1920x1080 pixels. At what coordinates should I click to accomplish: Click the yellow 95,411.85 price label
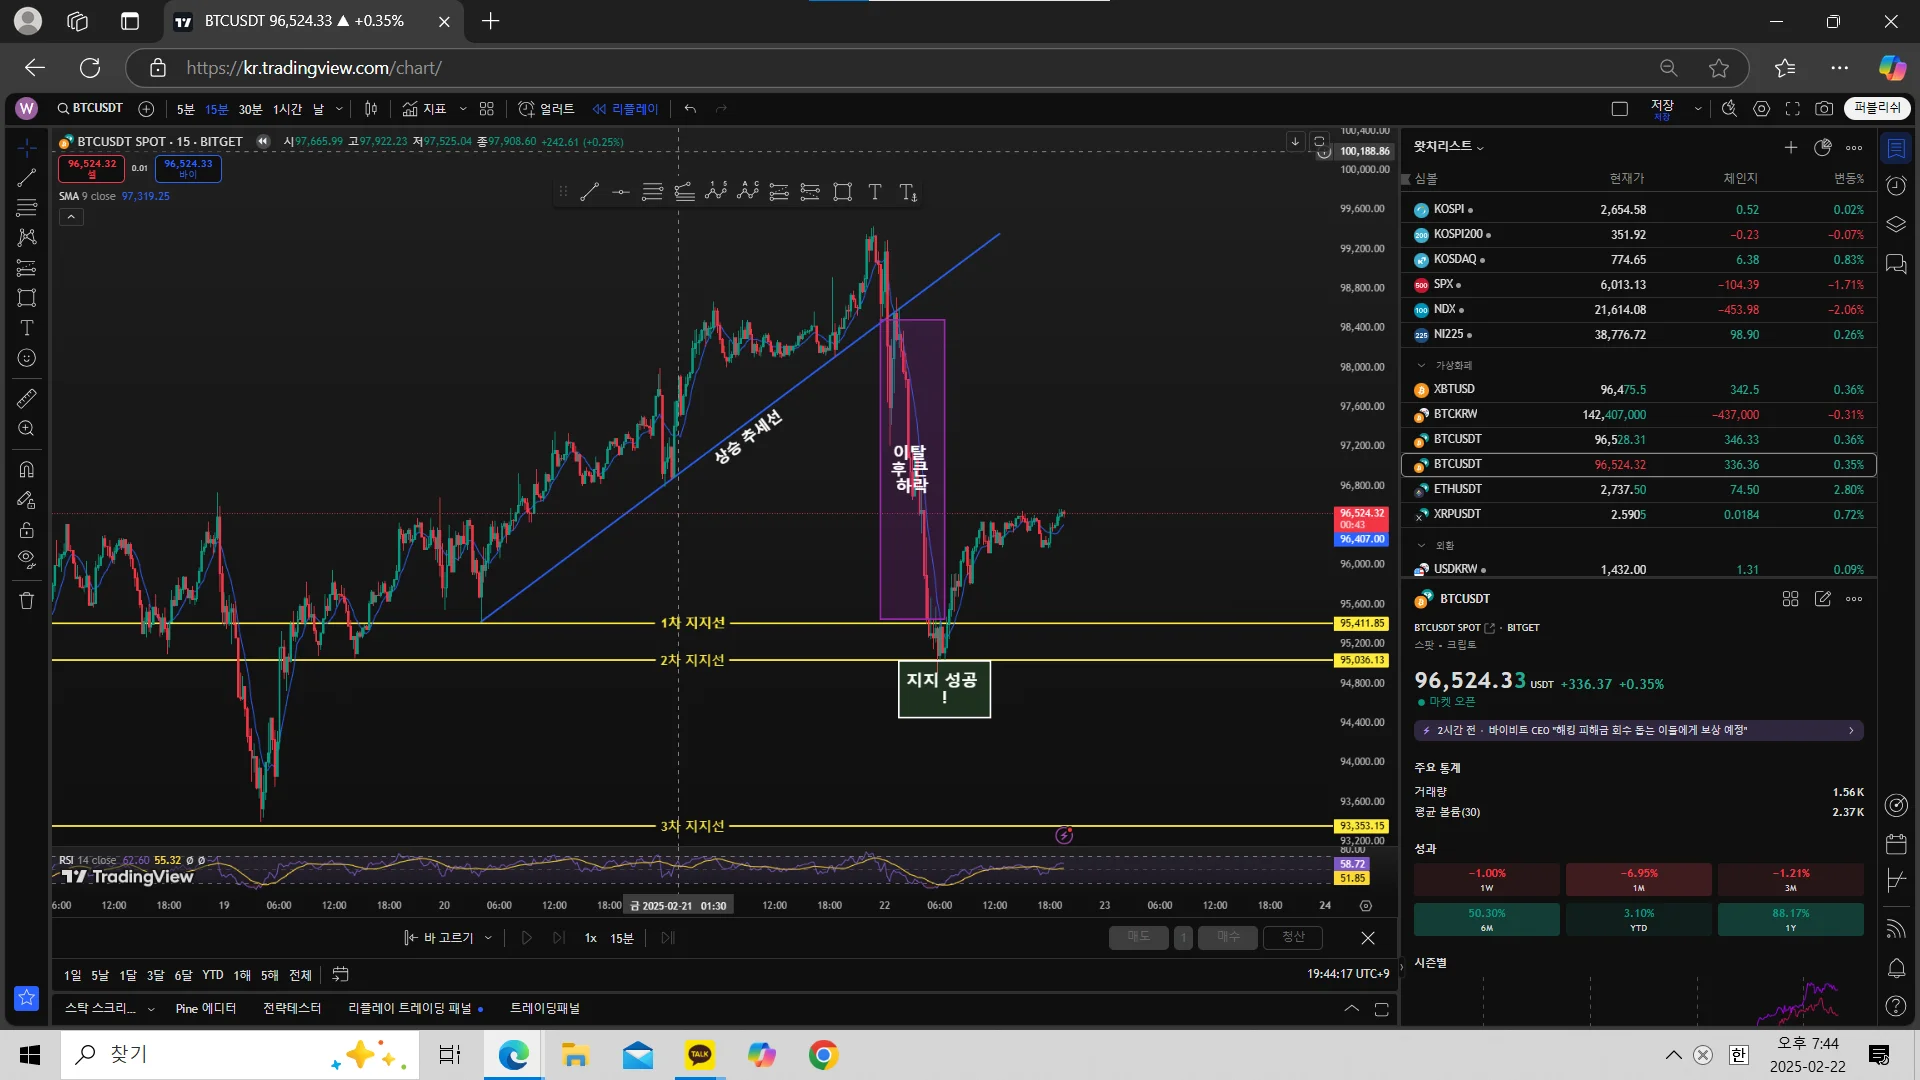[1362, 623]
